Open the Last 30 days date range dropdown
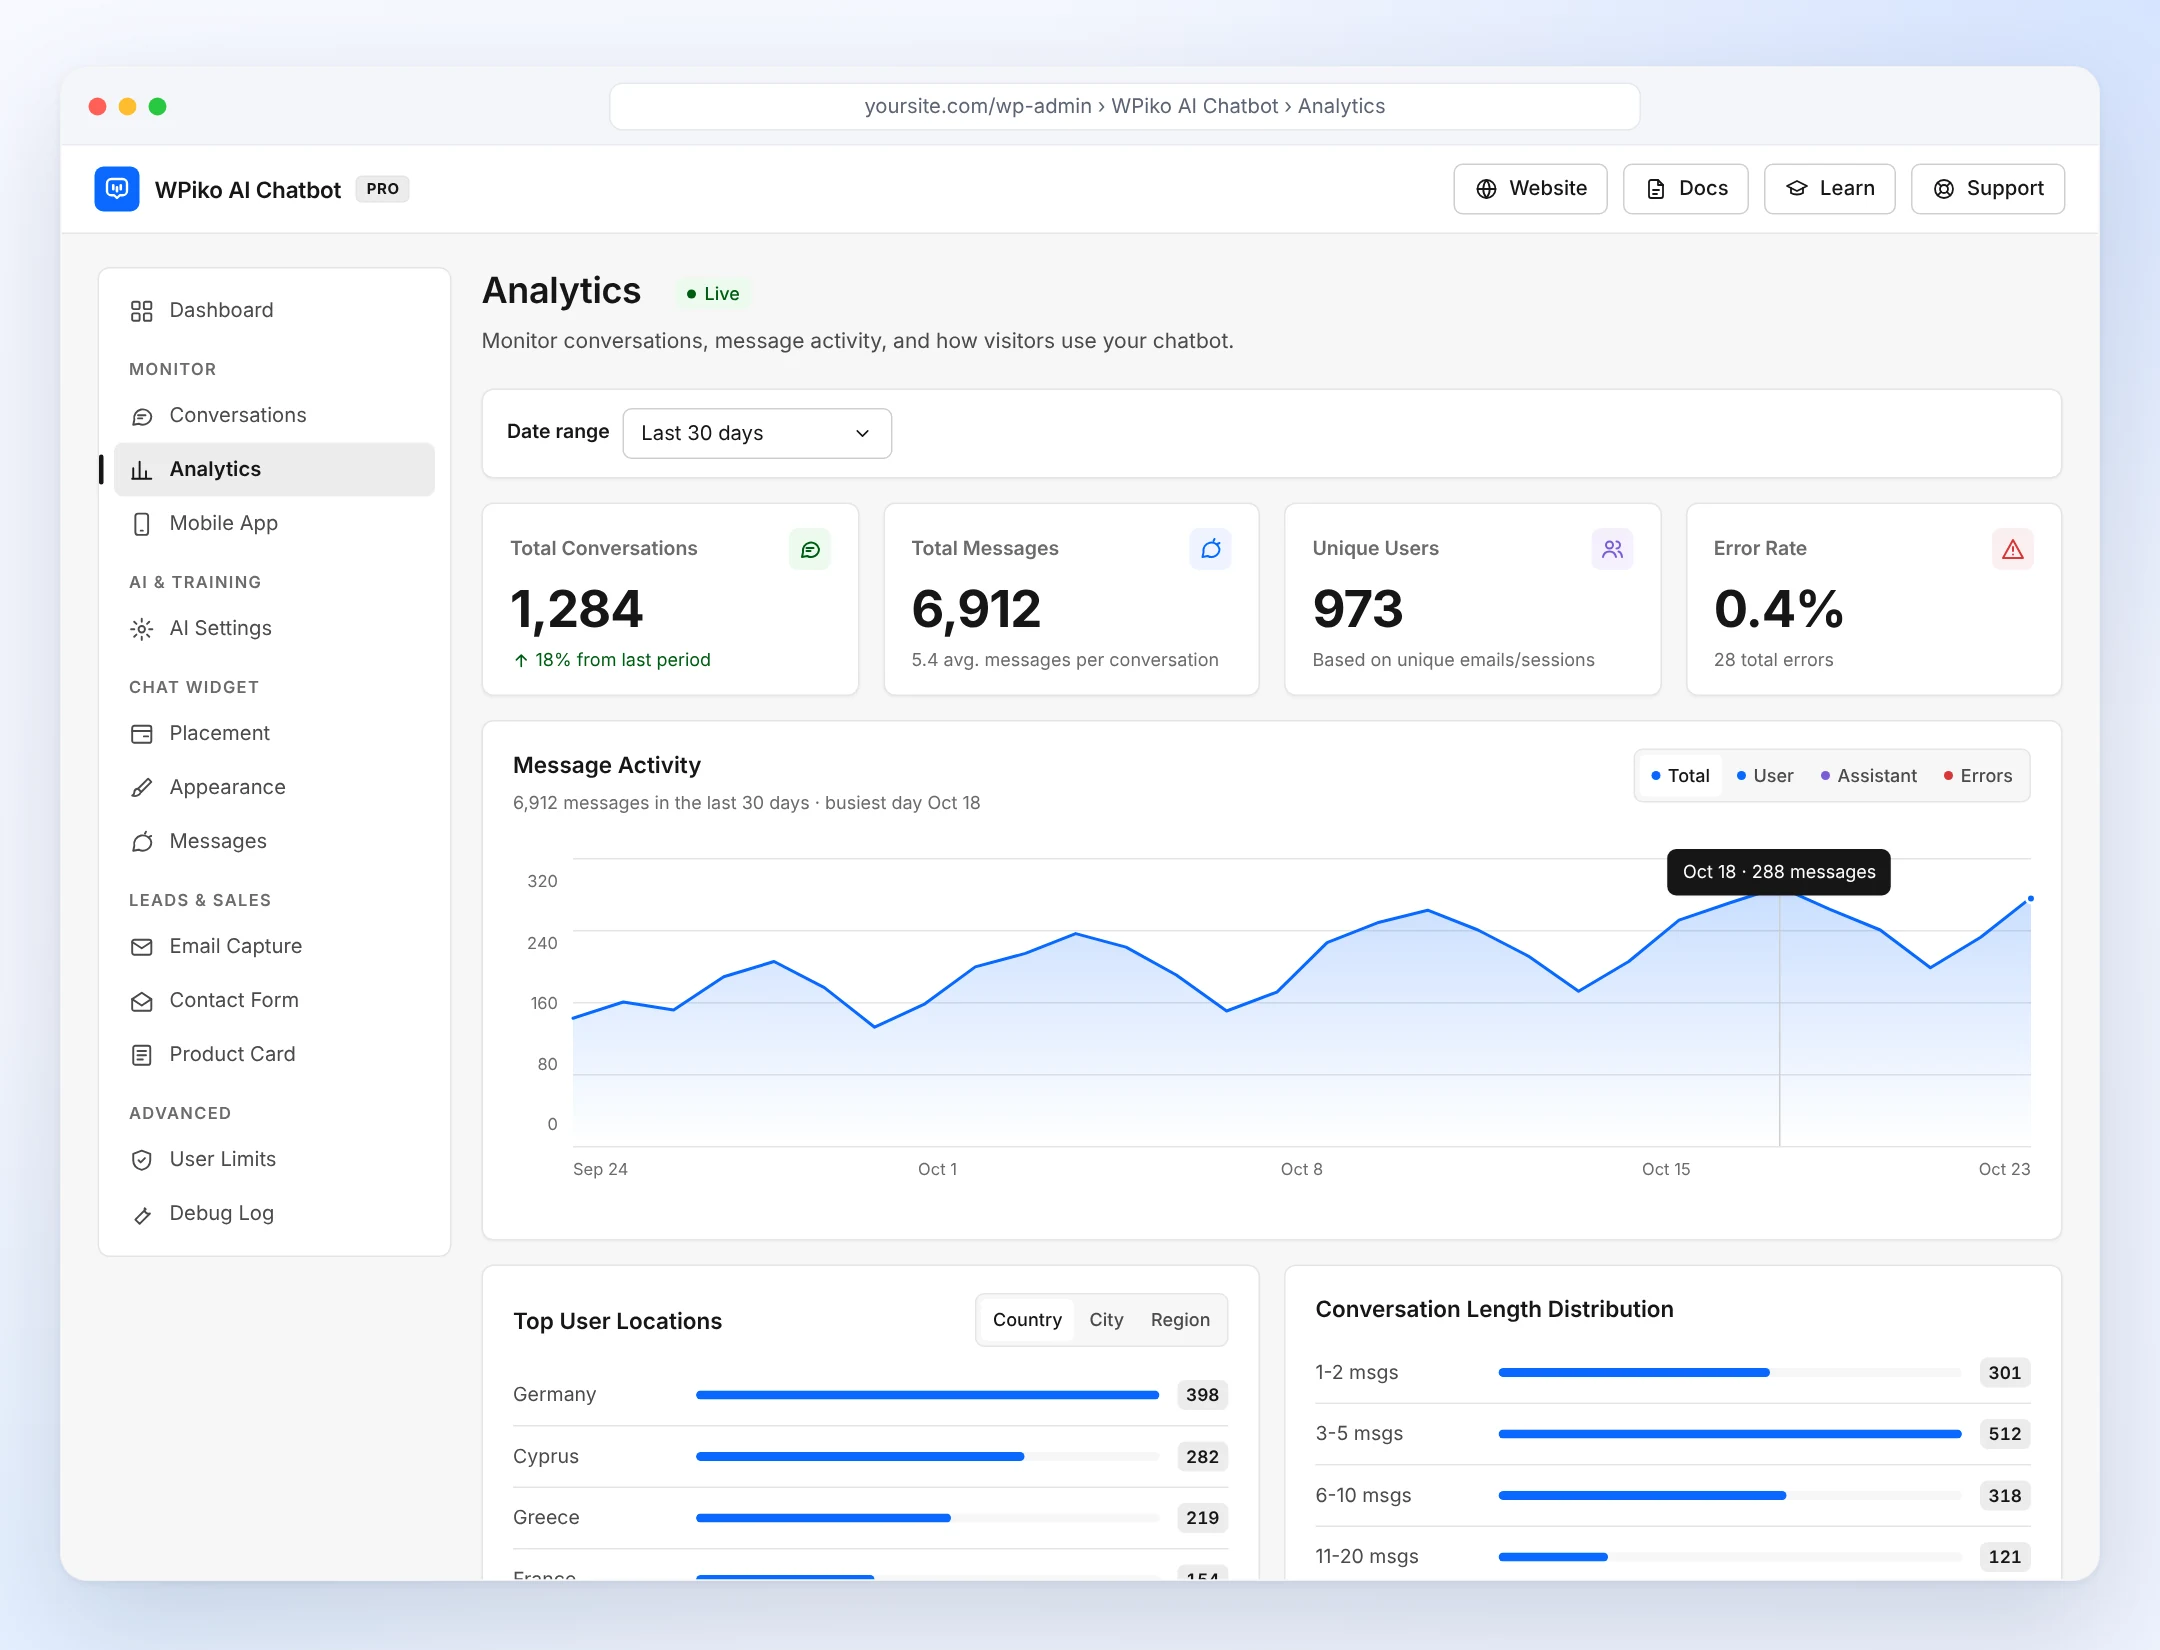This screenshot has width=2160, height=1650. pos(757,433)
